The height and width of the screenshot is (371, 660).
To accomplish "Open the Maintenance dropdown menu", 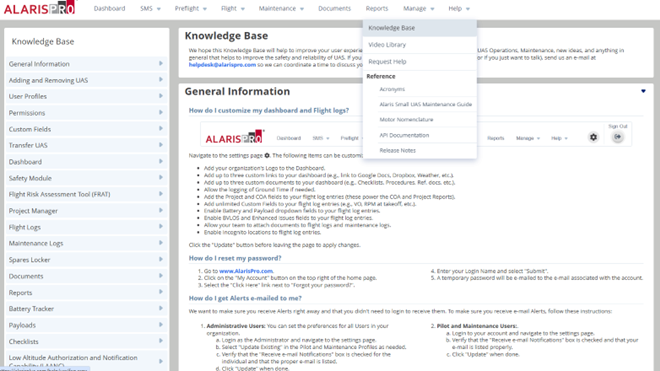I will (281, 8).
